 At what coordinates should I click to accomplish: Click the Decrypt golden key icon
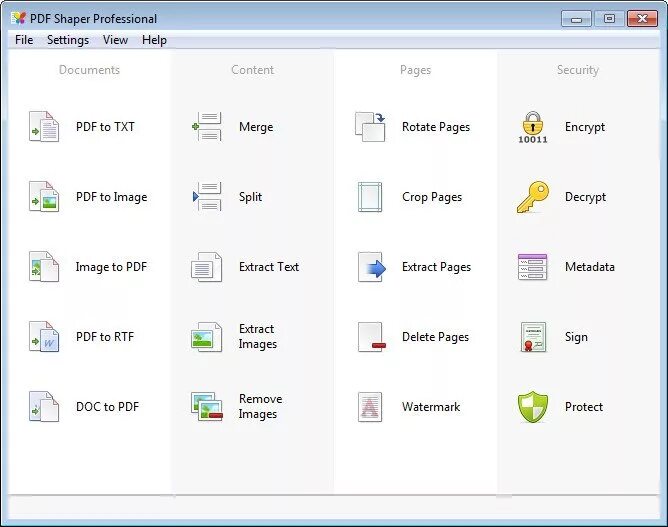533,197
